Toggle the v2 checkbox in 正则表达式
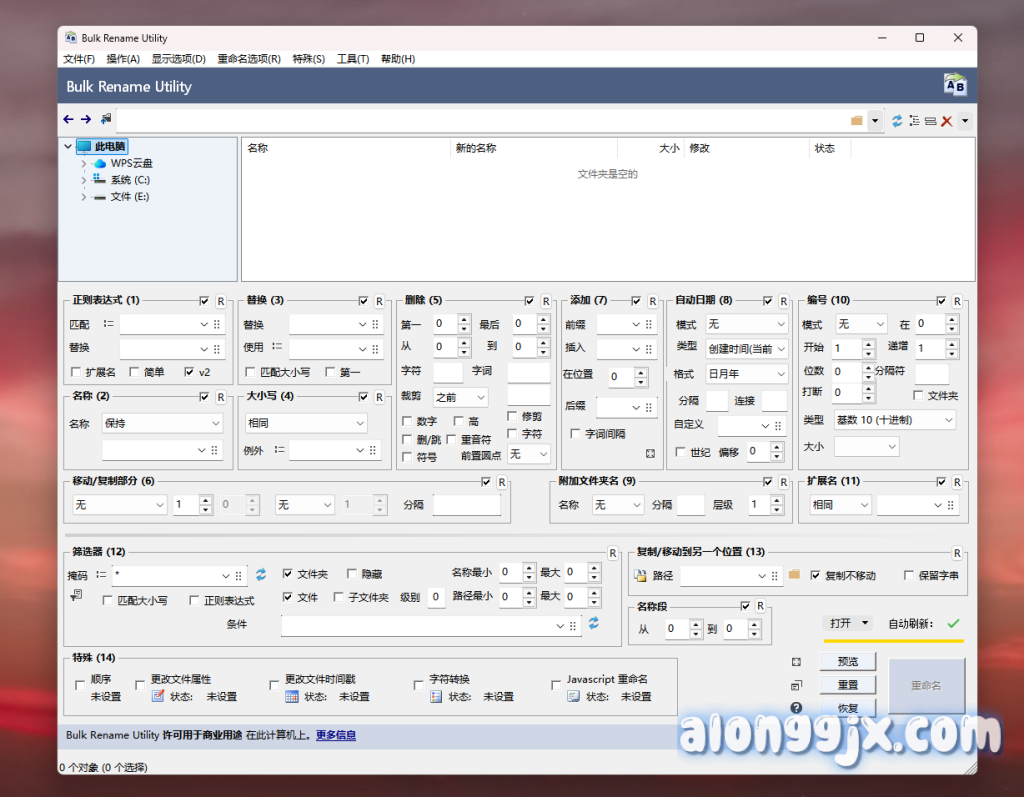 click(190, 372)
